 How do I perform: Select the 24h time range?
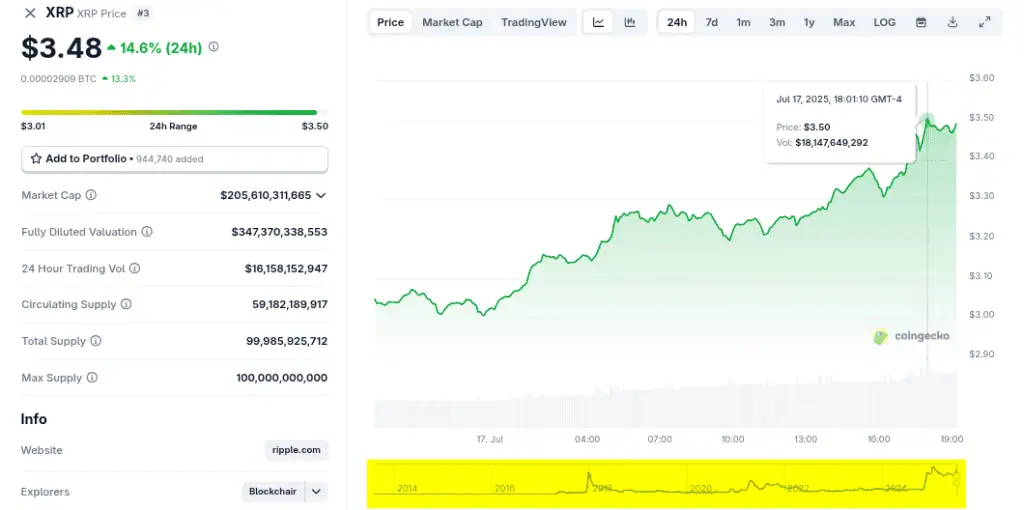[677, 22]
